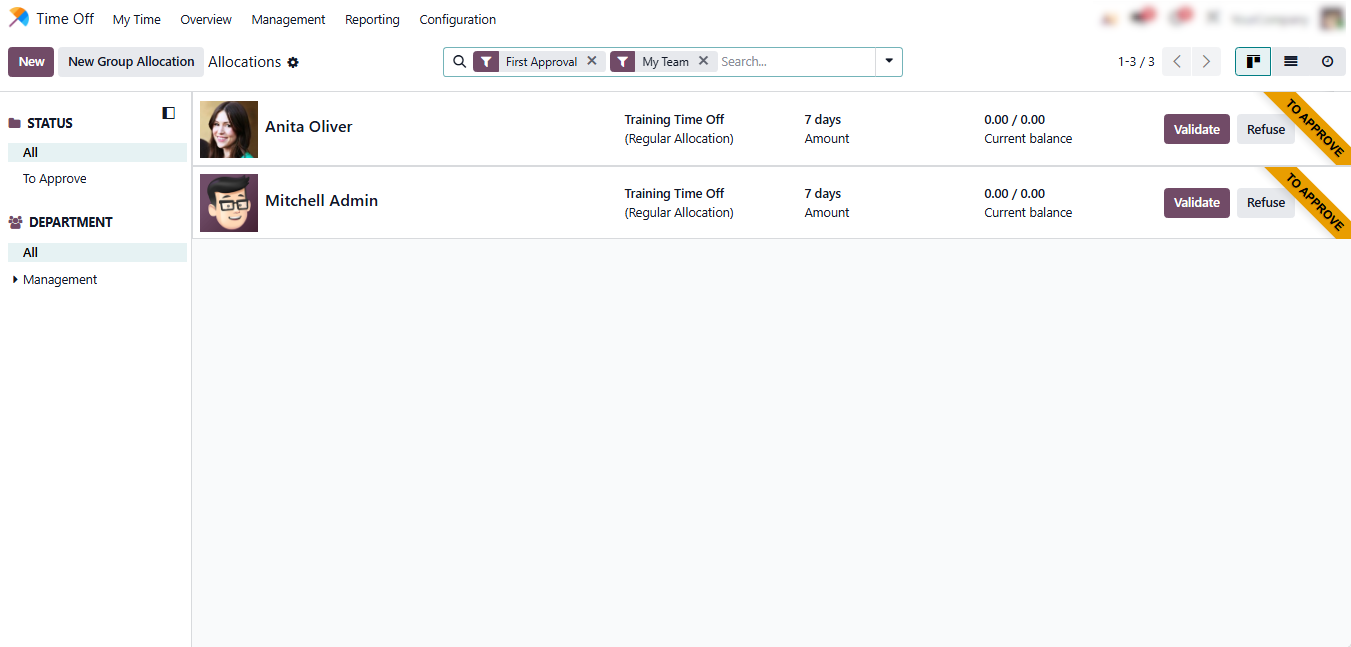The image size is (1351, 647).
Task: Remove the My Team filter
Action: [703, 61]
